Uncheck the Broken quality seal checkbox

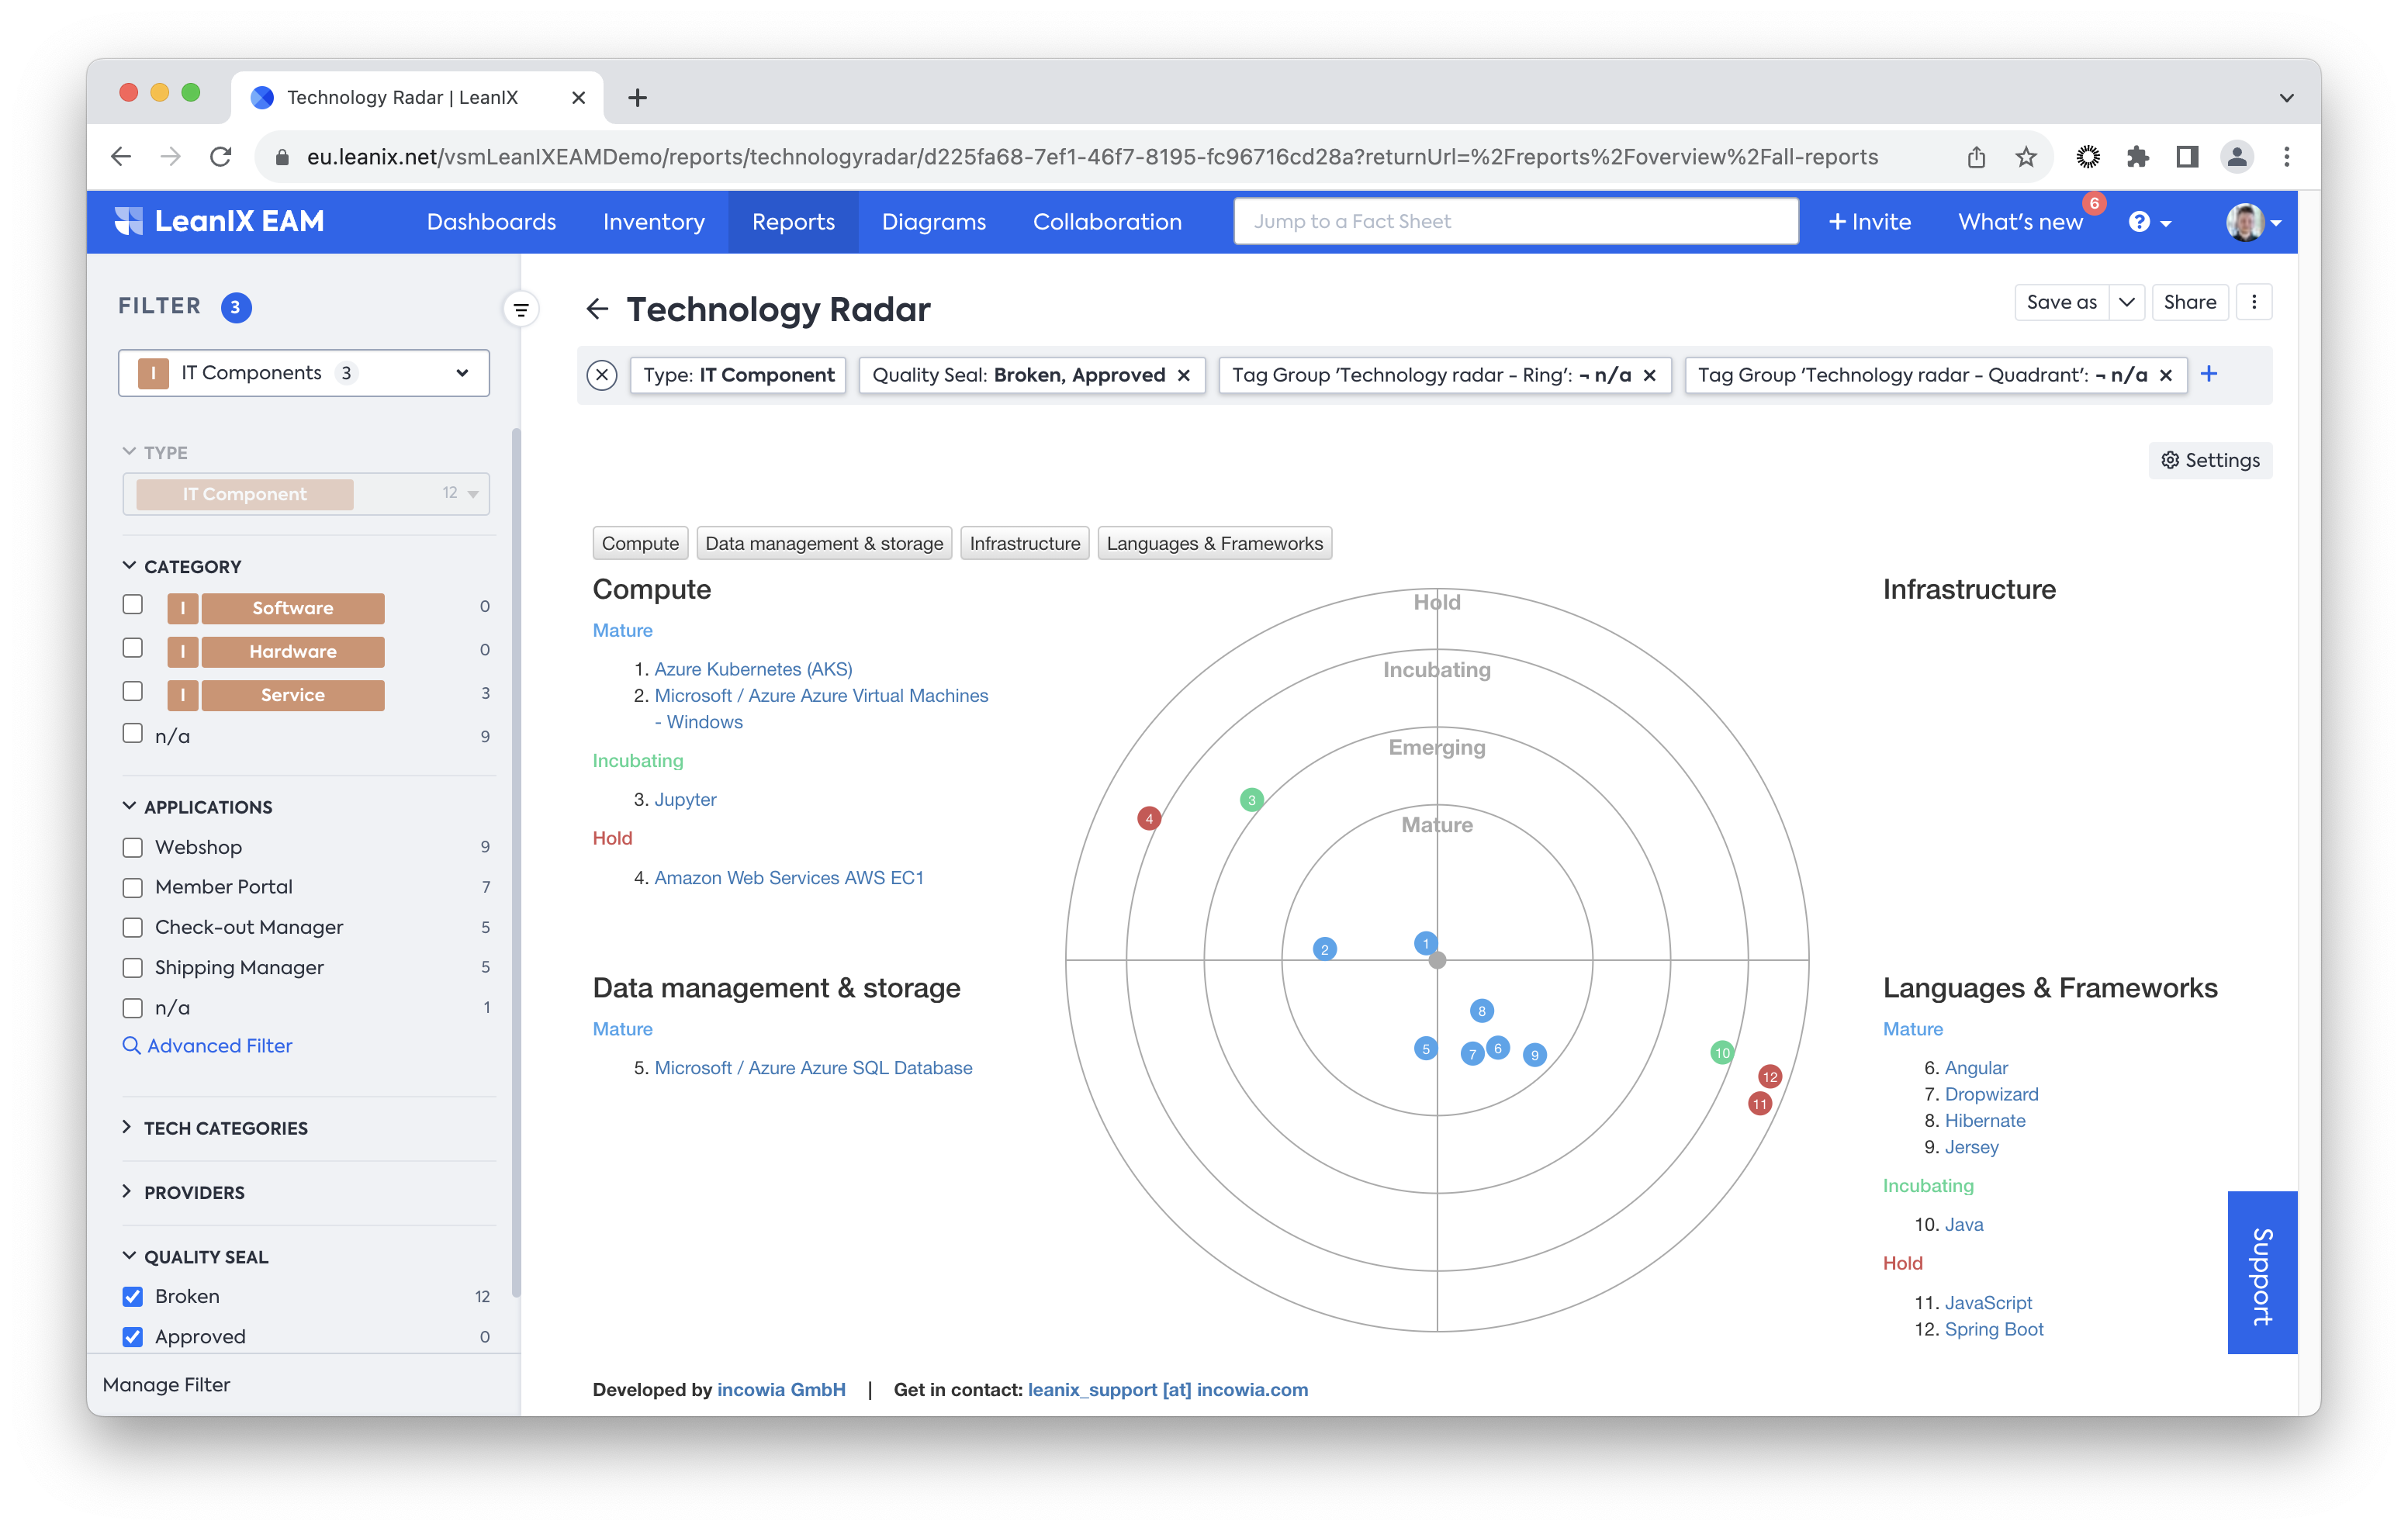133,1296
